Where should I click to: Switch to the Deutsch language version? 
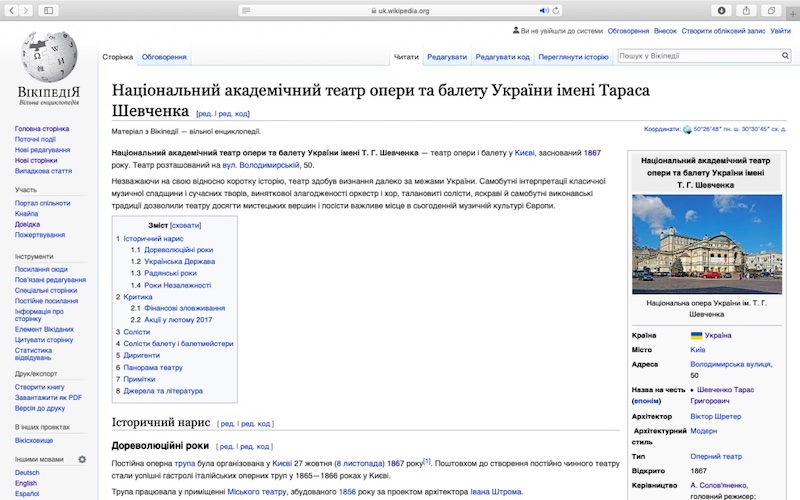click(x=27, y=472)
